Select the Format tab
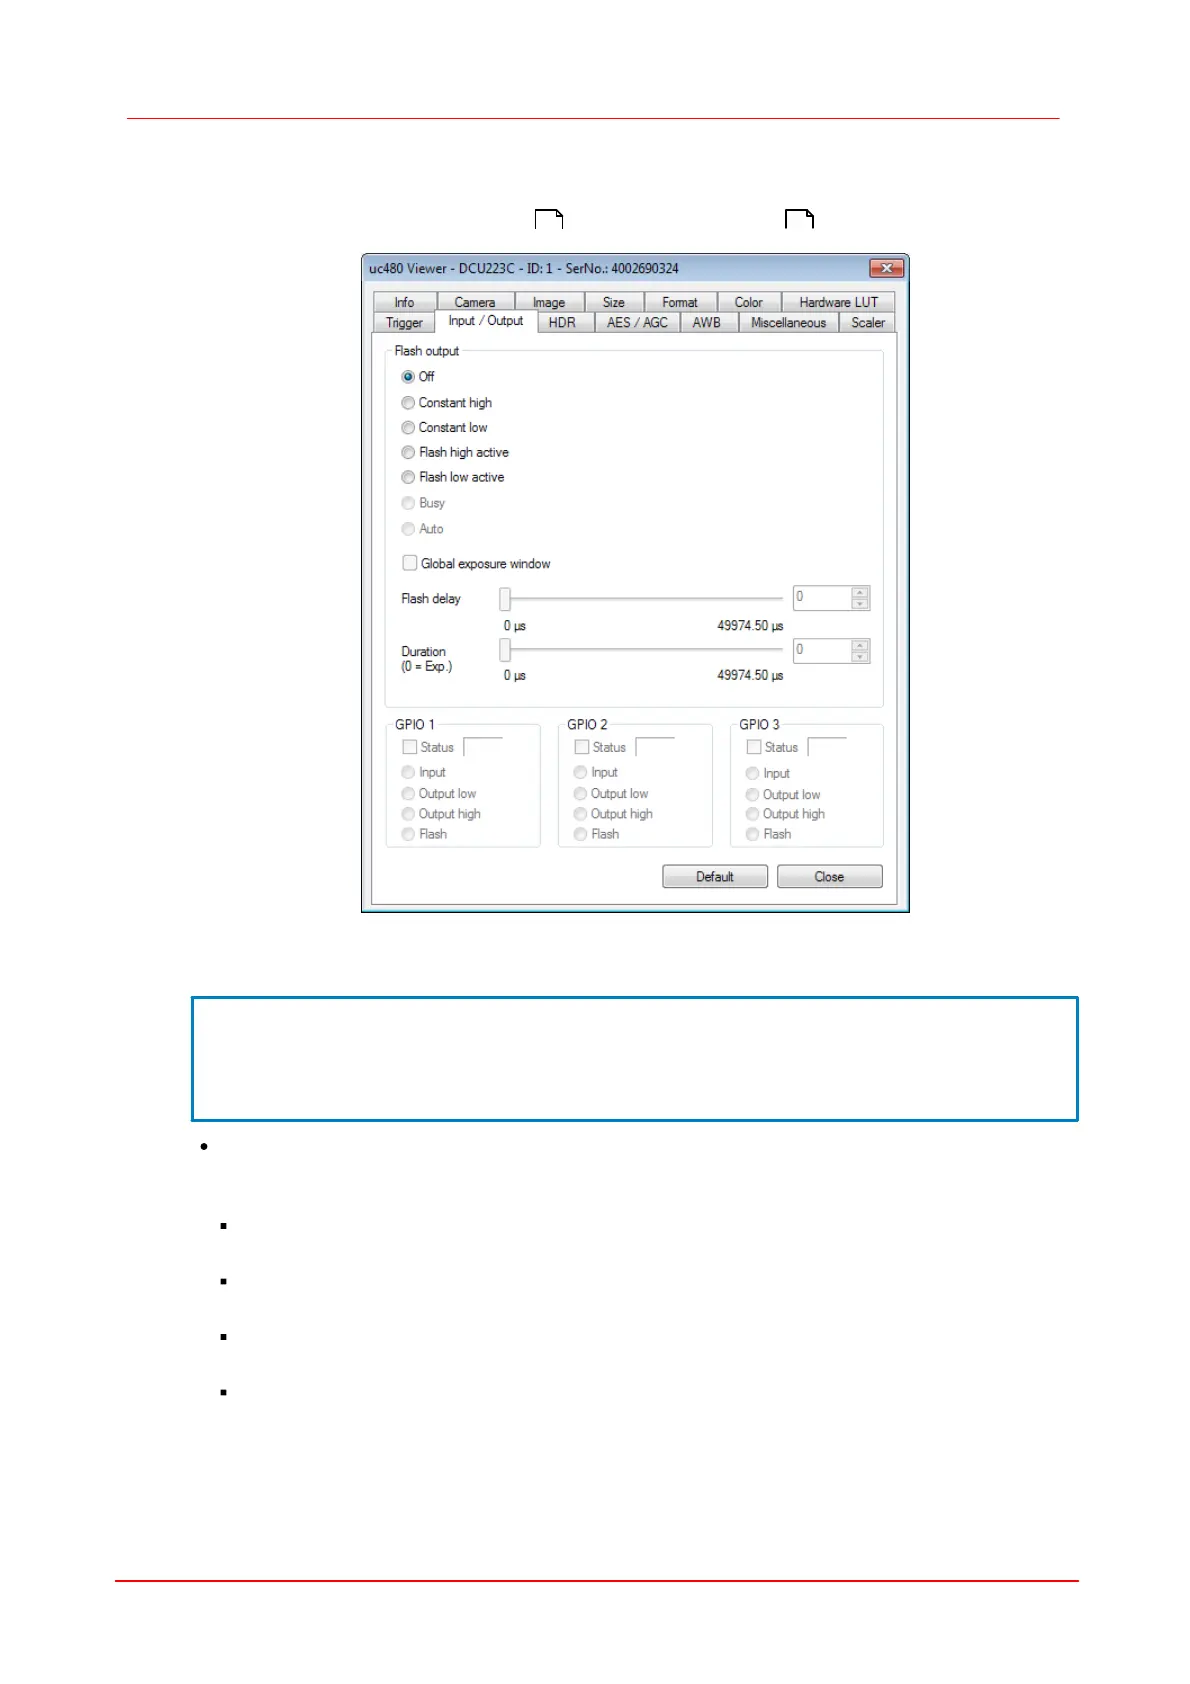 click(680, 302)
